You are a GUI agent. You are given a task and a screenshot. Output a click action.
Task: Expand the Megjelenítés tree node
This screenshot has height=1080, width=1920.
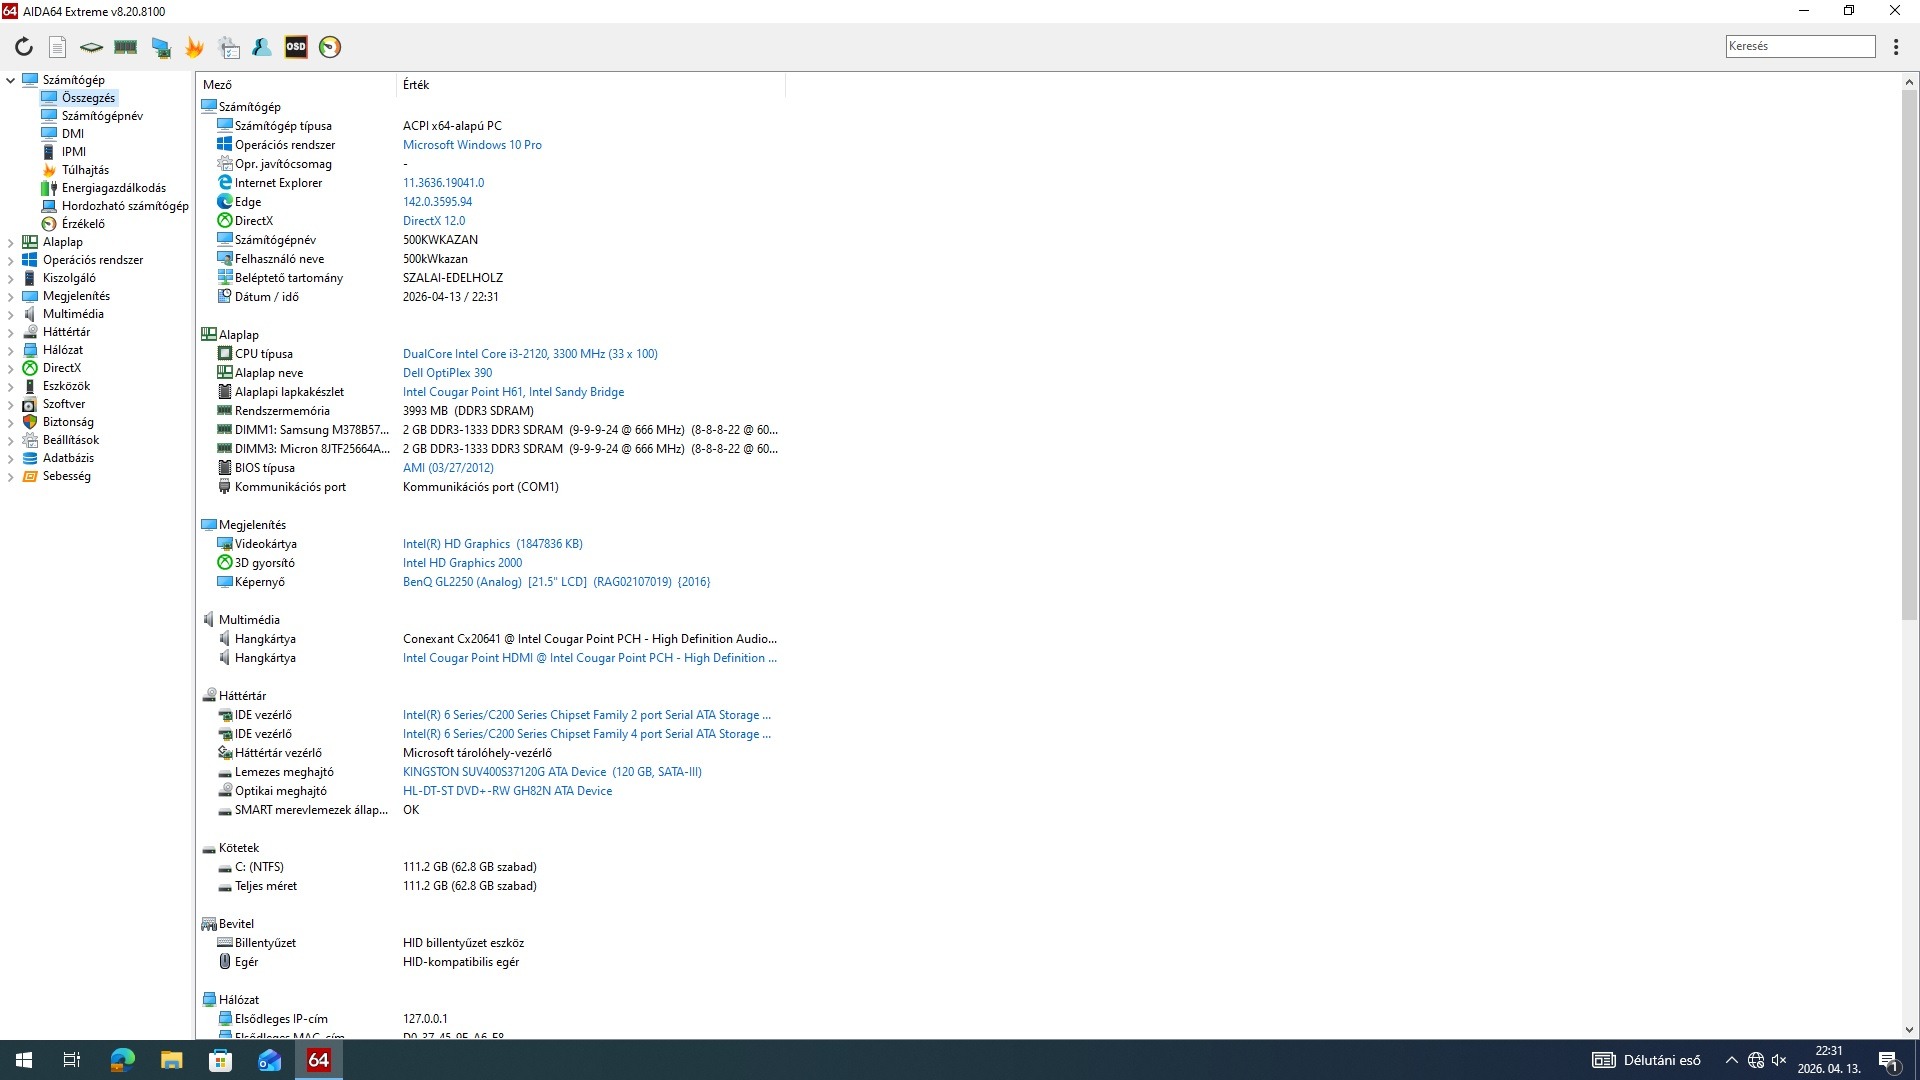coord(10,296)
